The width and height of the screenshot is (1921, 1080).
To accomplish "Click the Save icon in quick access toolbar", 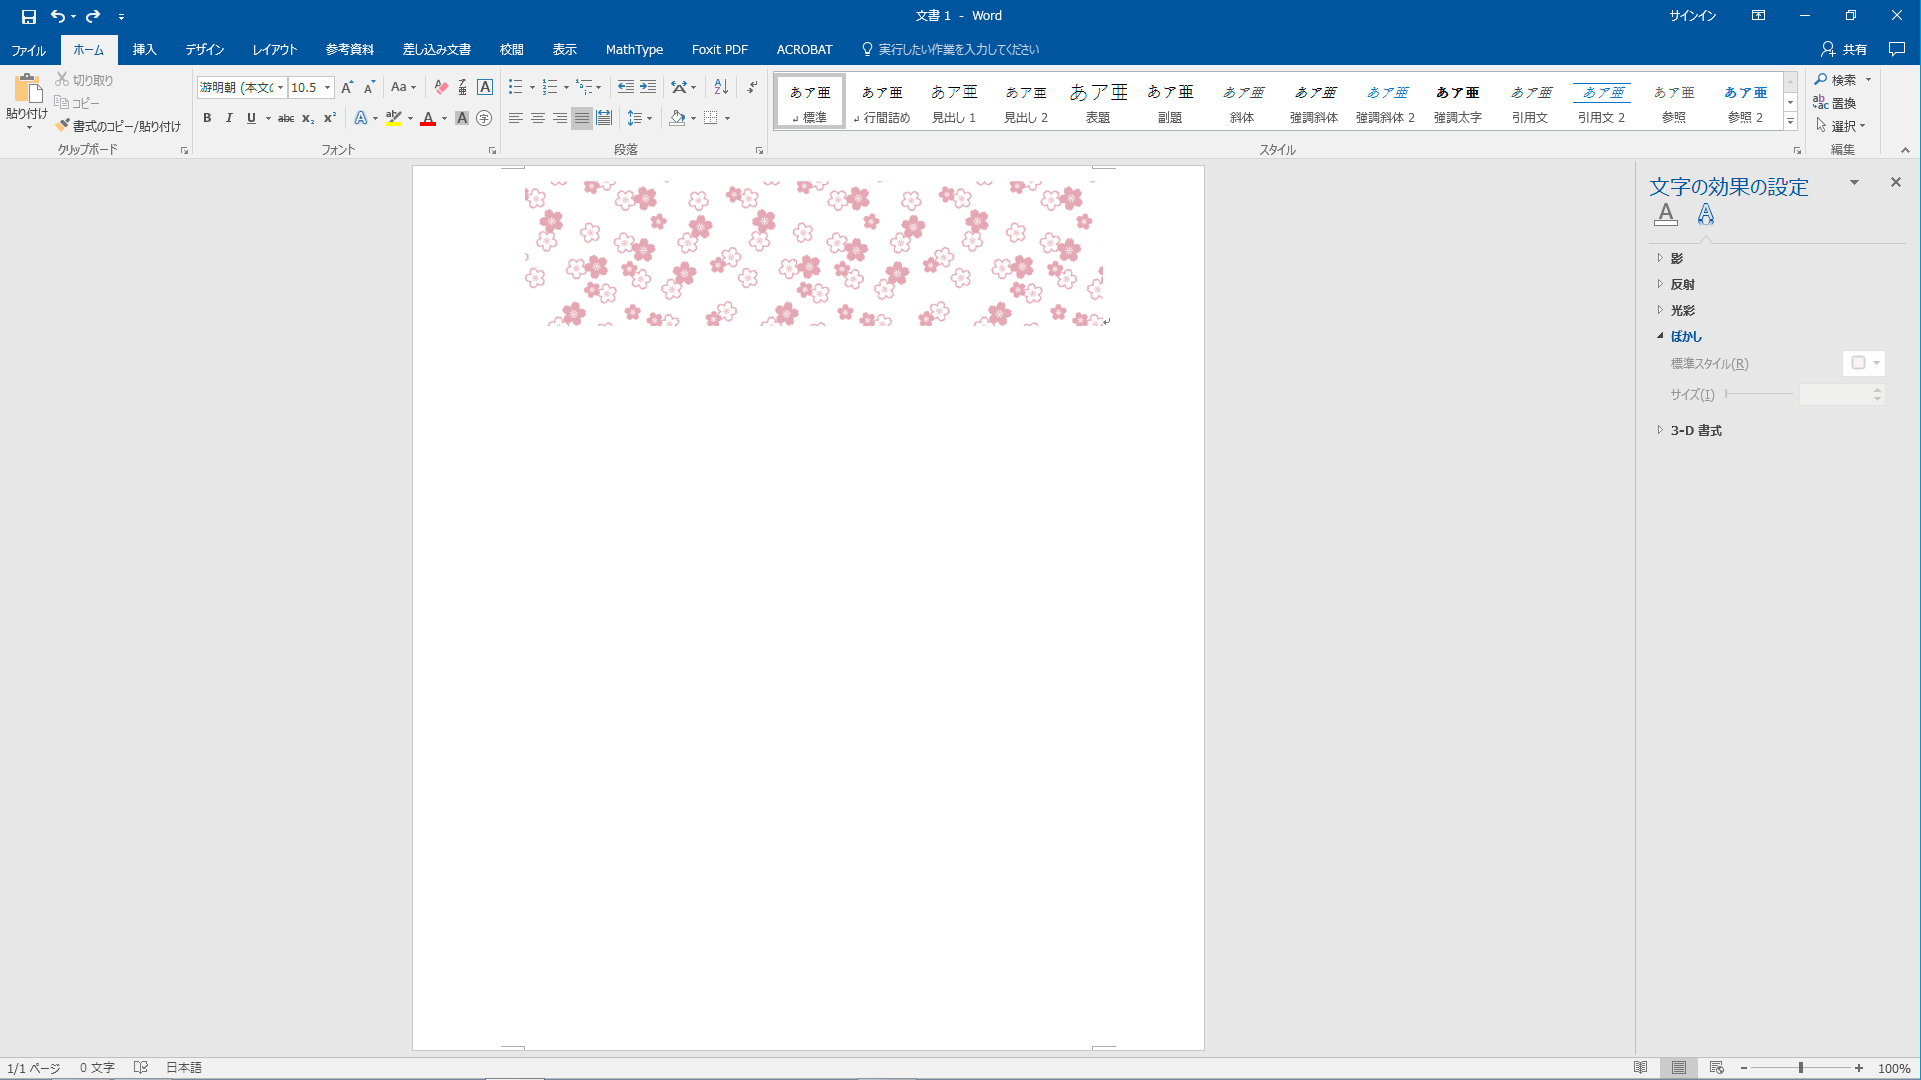I will coord(29,16).
